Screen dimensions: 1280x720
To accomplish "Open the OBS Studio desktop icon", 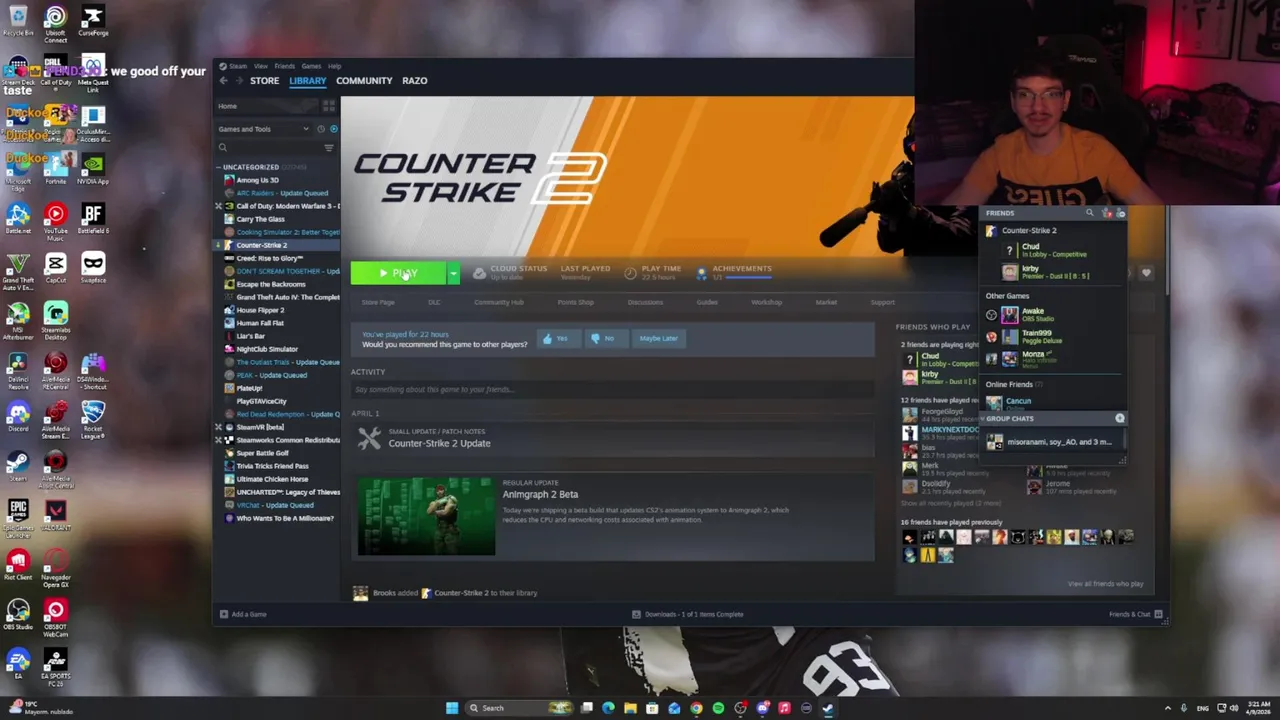I will (x=18, y=614).
